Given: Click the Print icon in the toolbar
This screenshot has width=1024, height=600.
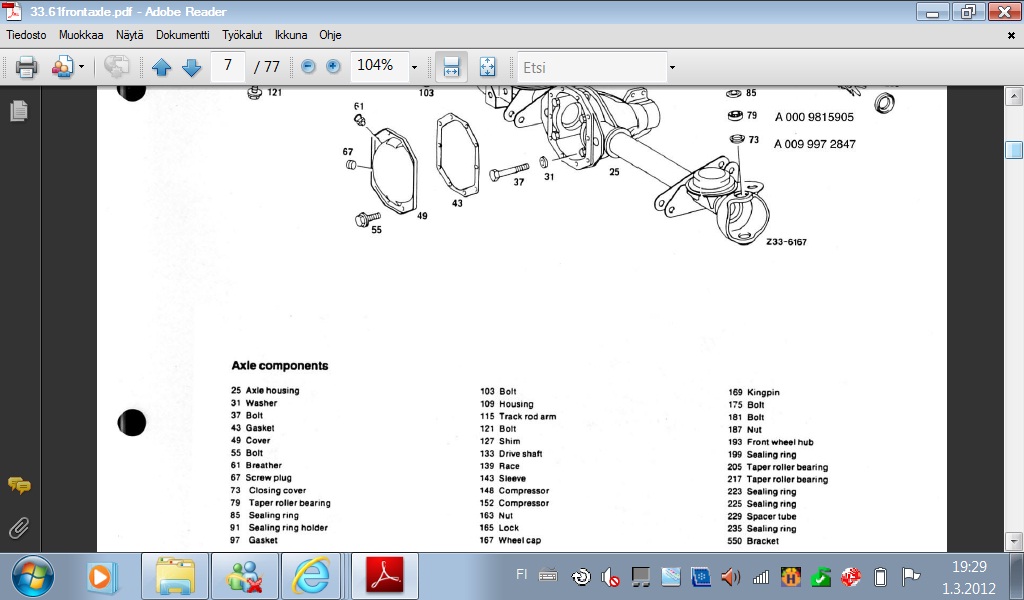Looking at the screenshot, I should (x=26, y=67).
